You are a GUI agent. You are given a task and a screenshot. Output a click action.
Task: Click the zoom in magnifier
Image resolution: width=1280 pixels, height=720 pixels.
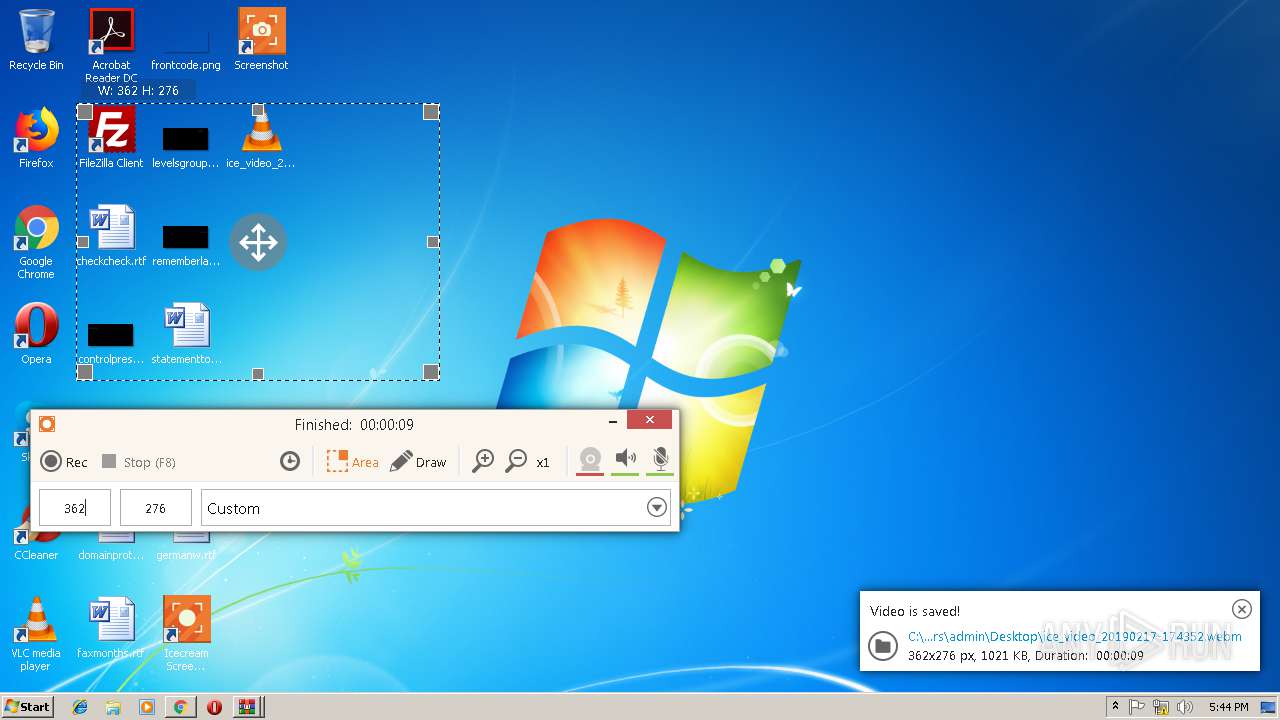click(483, 461)
